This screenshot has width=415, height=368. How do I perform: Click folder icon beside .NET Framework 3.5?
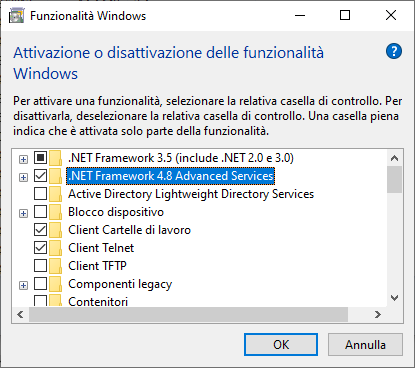click(55, 158)
